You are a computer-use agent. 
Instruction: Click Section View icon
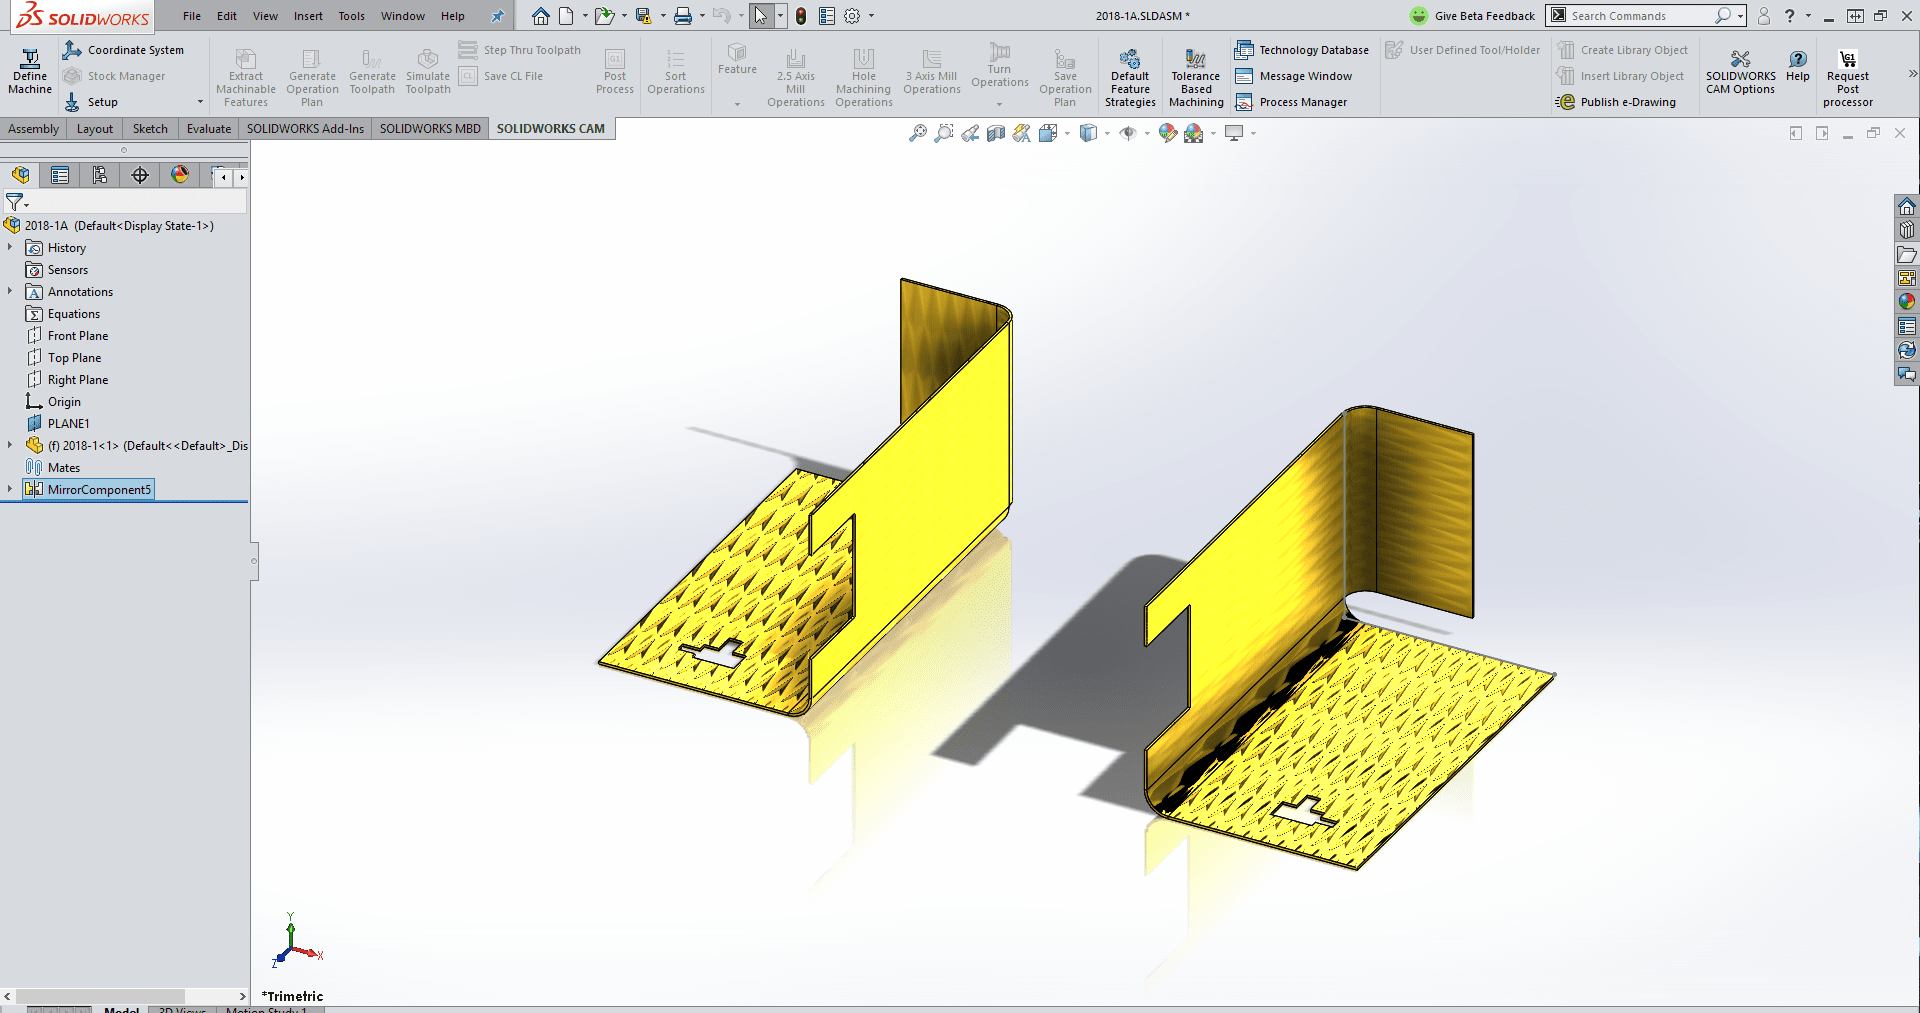[x=996, y=133]
